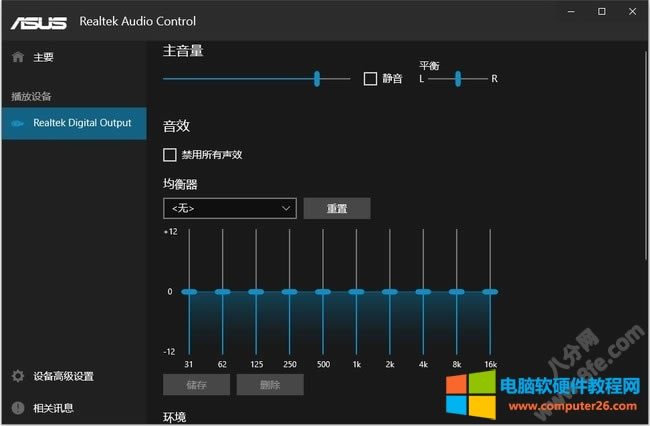The width and height of the screenshot is (650, 426).
Task: Click the main volume slider handle
Action: (317, 78)
